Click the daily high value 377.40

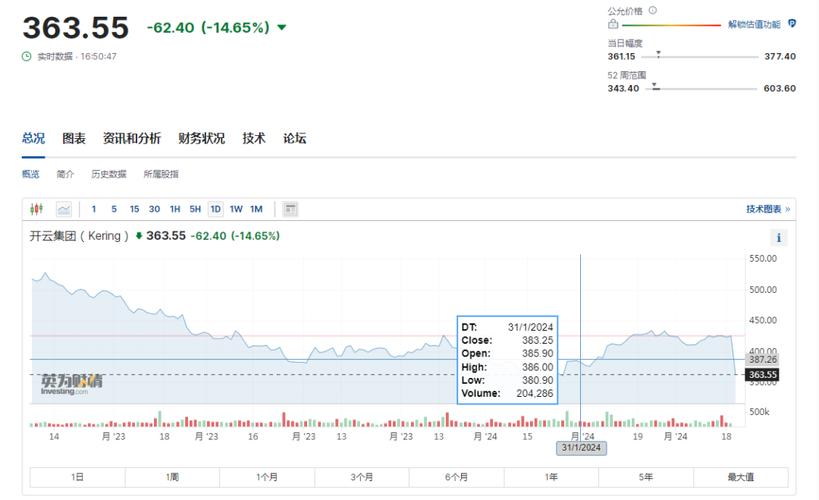click(x=780, y=56)
